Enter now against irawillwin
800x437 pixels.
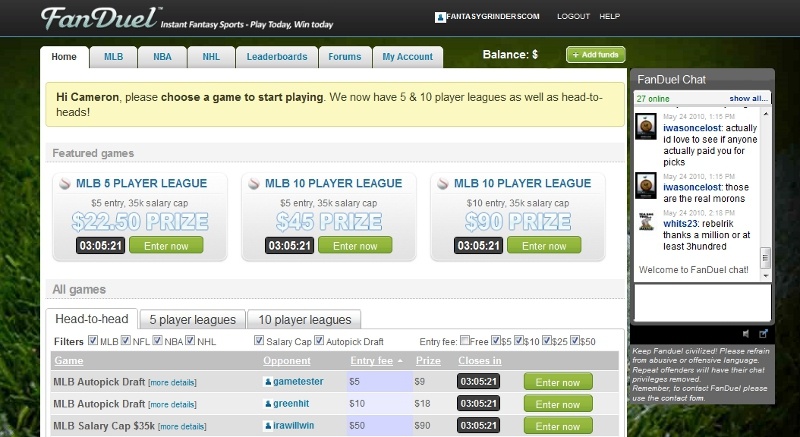[558, 426]
